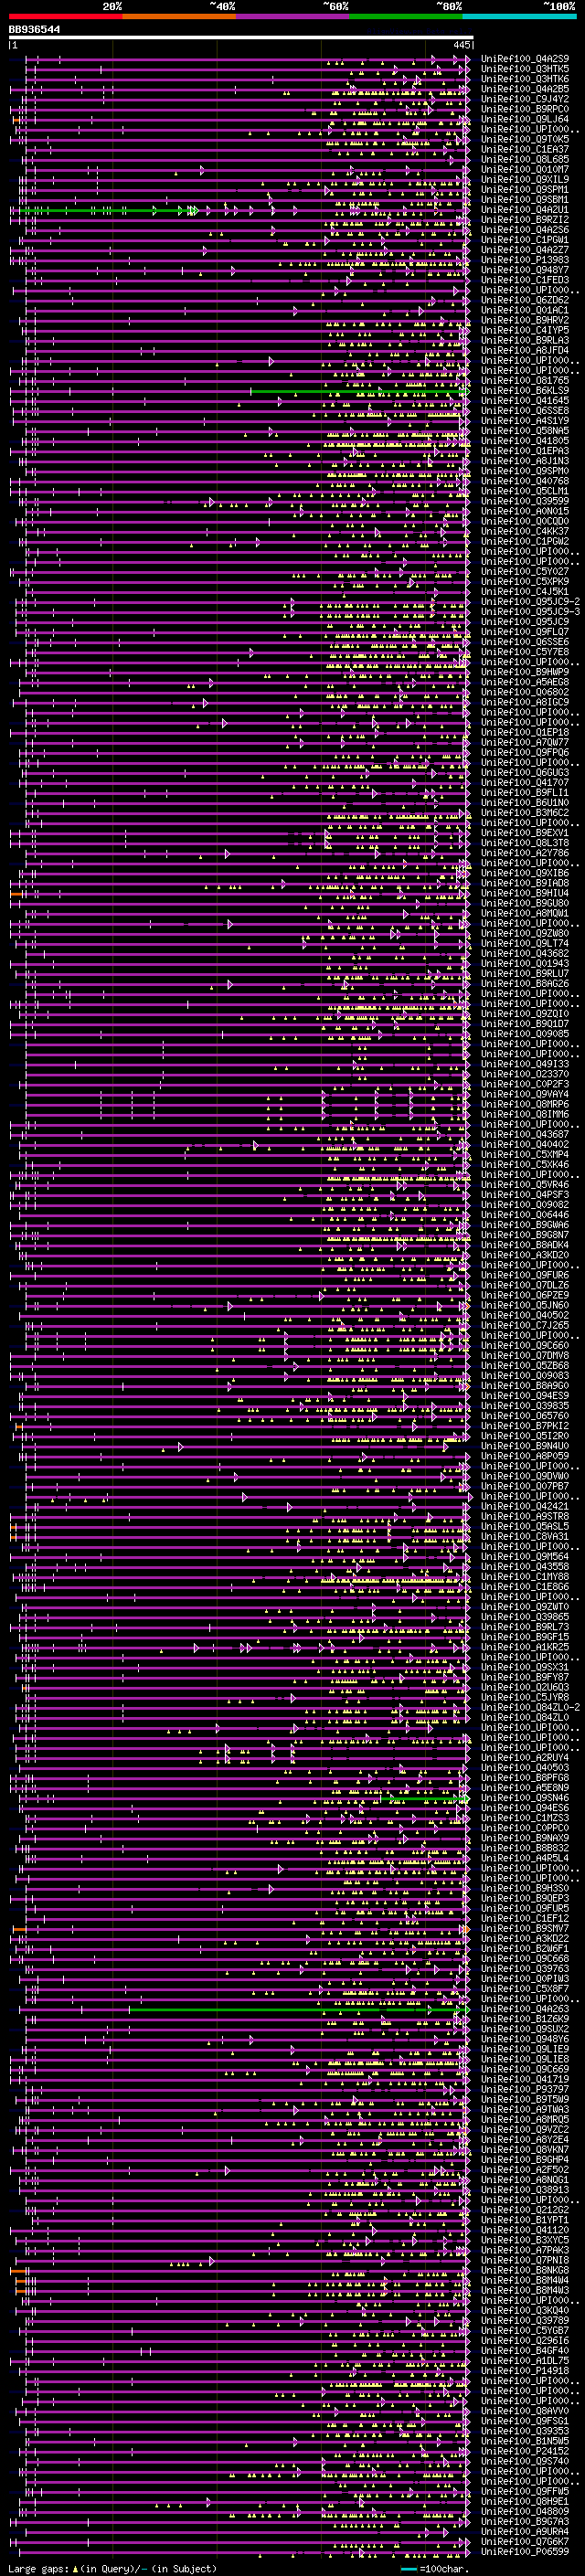Viewport: 585px width, 2576px height.
Task: Select hit UniRef100_Q4PSF3
Action: (525, 1194)
